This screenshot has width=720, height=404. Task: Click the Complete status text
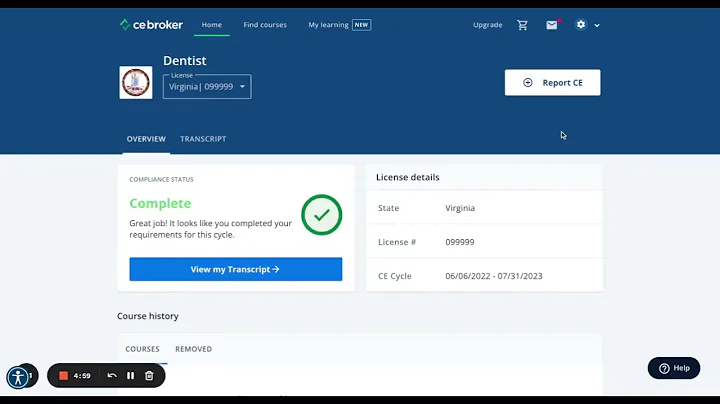(x=160, y=203)
